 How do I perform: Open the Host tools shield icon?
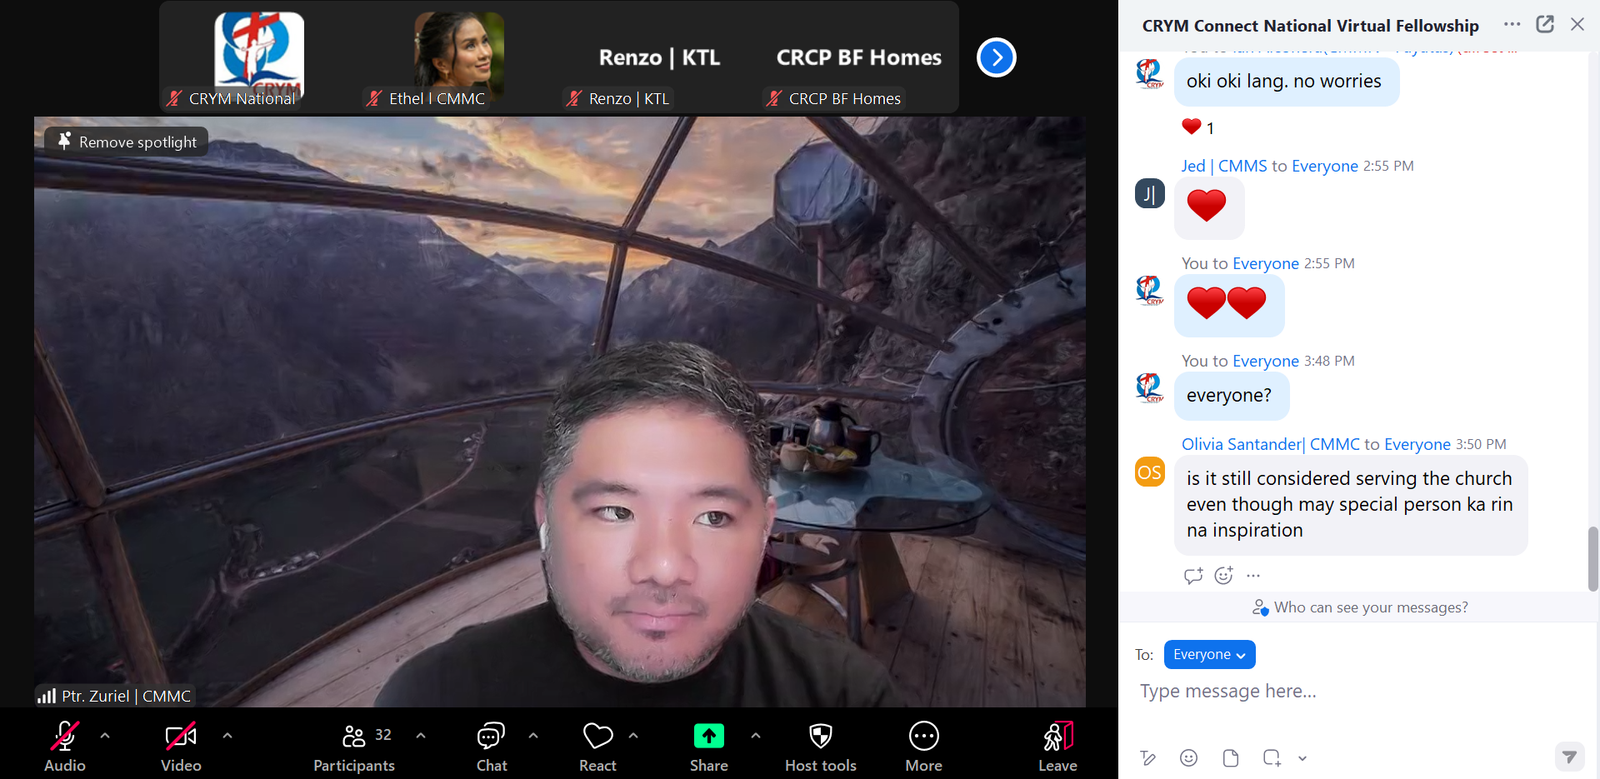pyautogui.click(x=820, y=737)
